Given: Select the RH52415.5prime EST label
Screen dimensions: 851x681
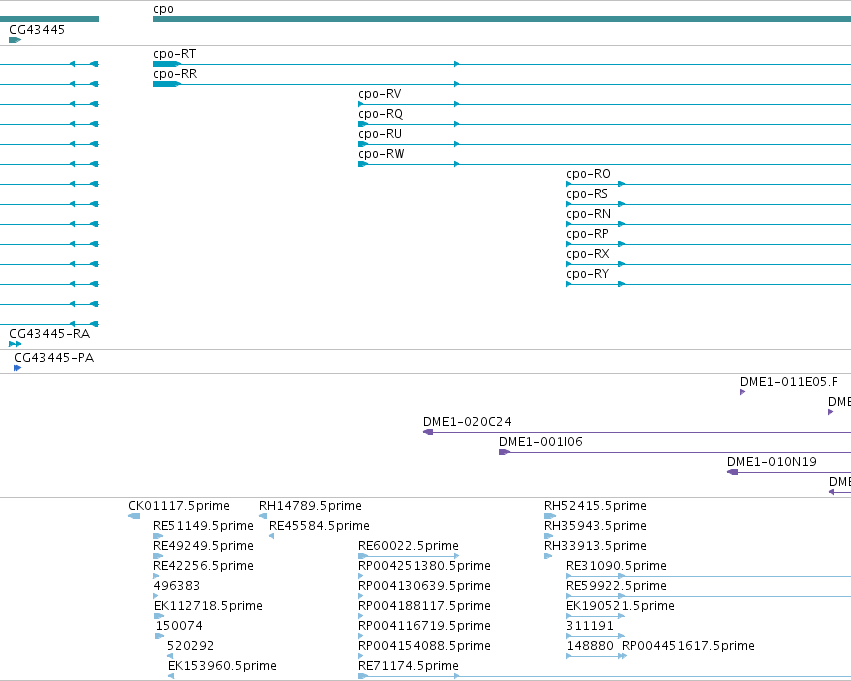Looking at the screenshot, I should coord(595,506).
